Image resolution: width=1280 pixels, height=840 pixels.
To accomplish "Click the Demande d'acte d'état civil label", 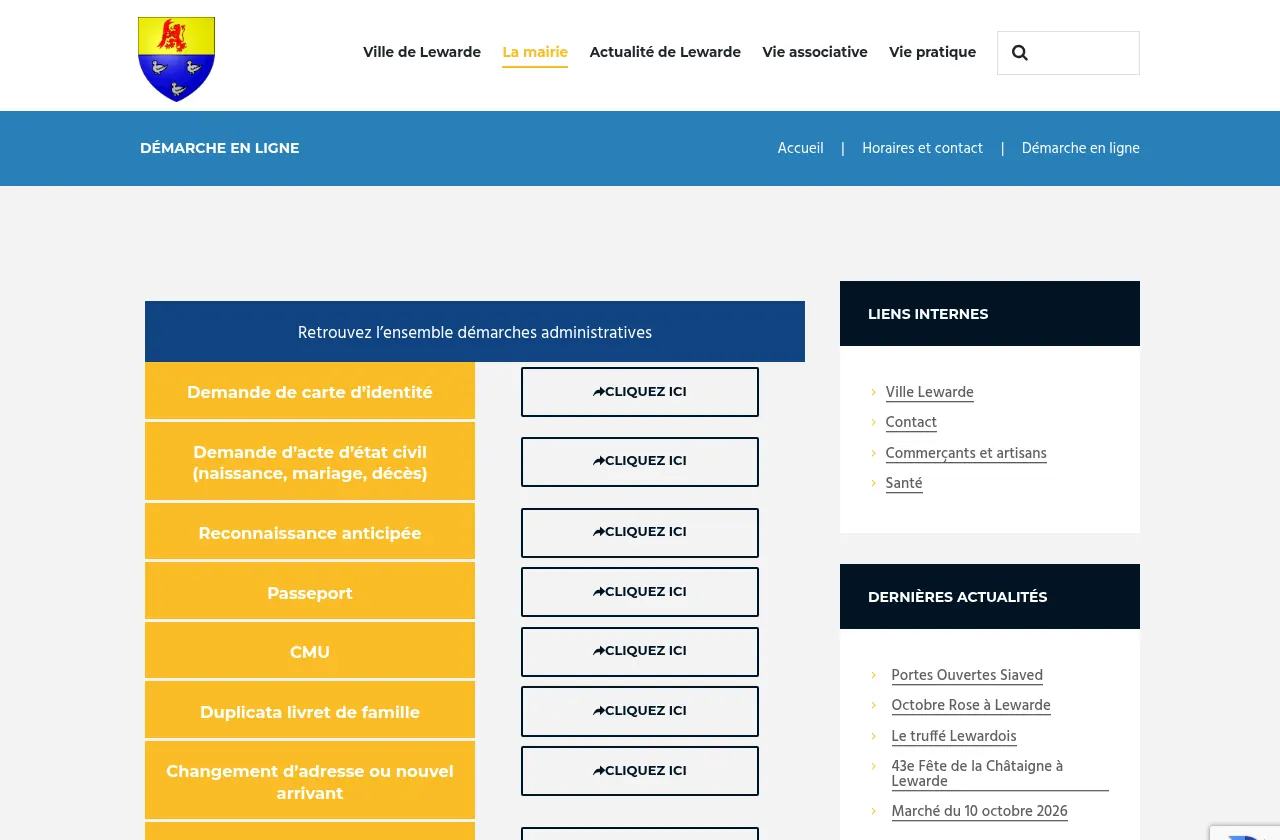I will click(310, 462).
